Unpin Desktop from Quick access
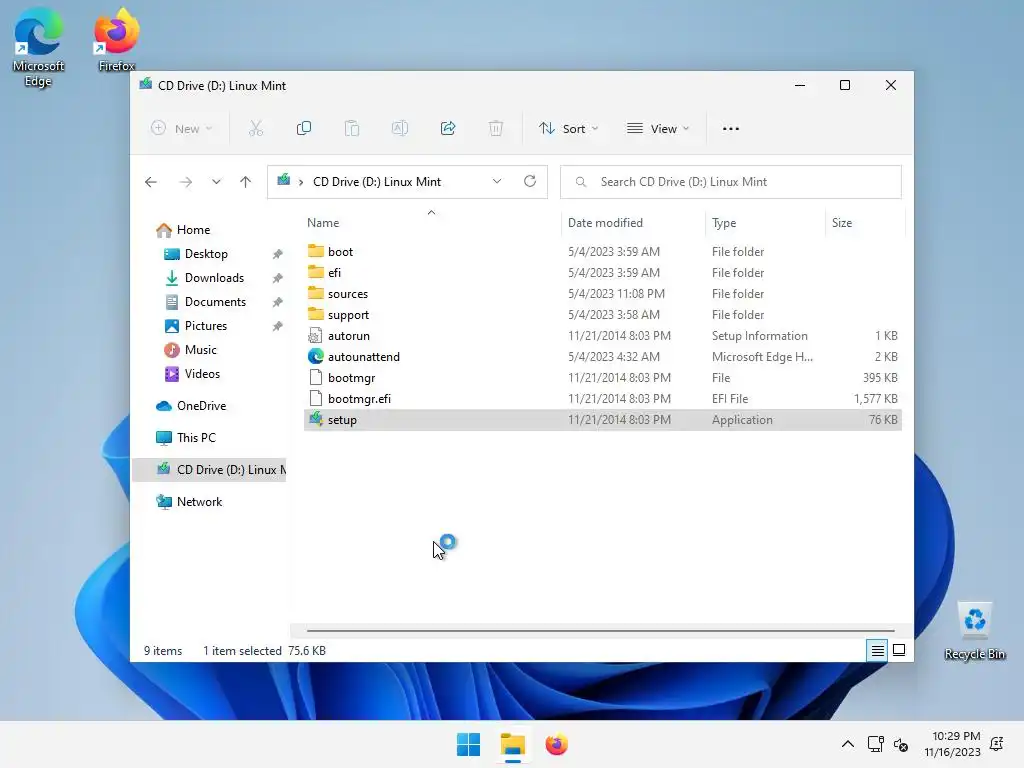The image size is (1024, 768). pos(278,254)
